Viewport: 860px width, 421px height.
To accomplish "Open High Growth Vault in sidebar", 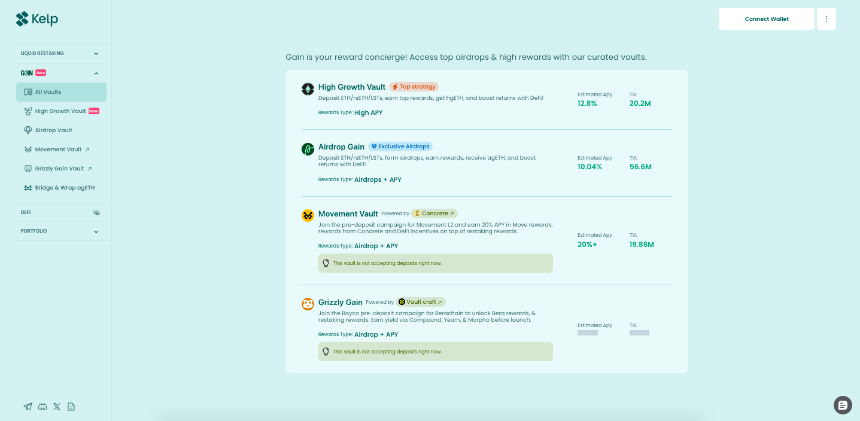I will 61,111.
